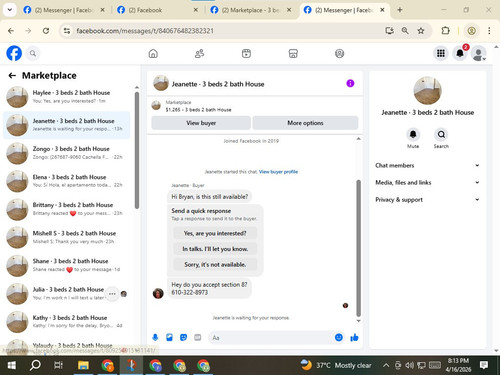Send quick reply In talks. I'll let you know.

(215, 249)
